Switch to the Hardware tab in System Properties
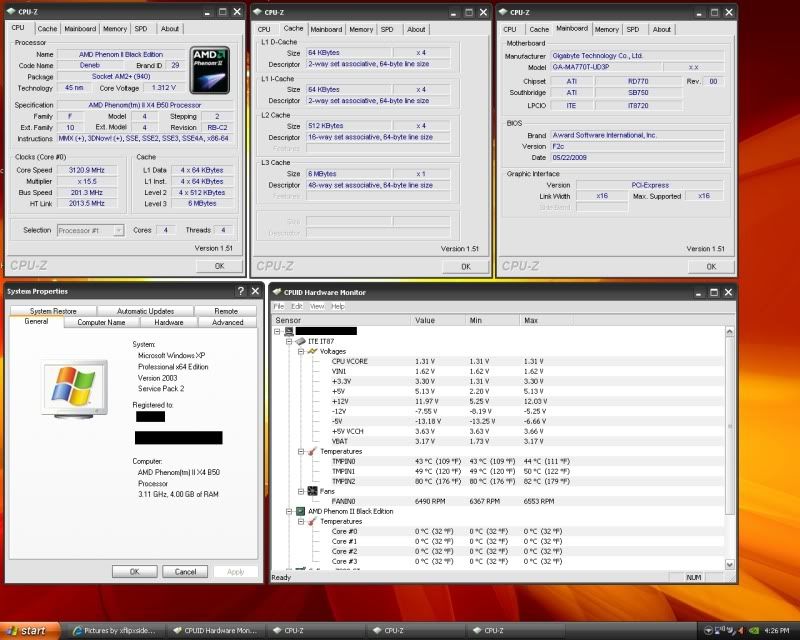Image resolution: width=800 pixels, height=640 pixels. (x=169, y=323)
